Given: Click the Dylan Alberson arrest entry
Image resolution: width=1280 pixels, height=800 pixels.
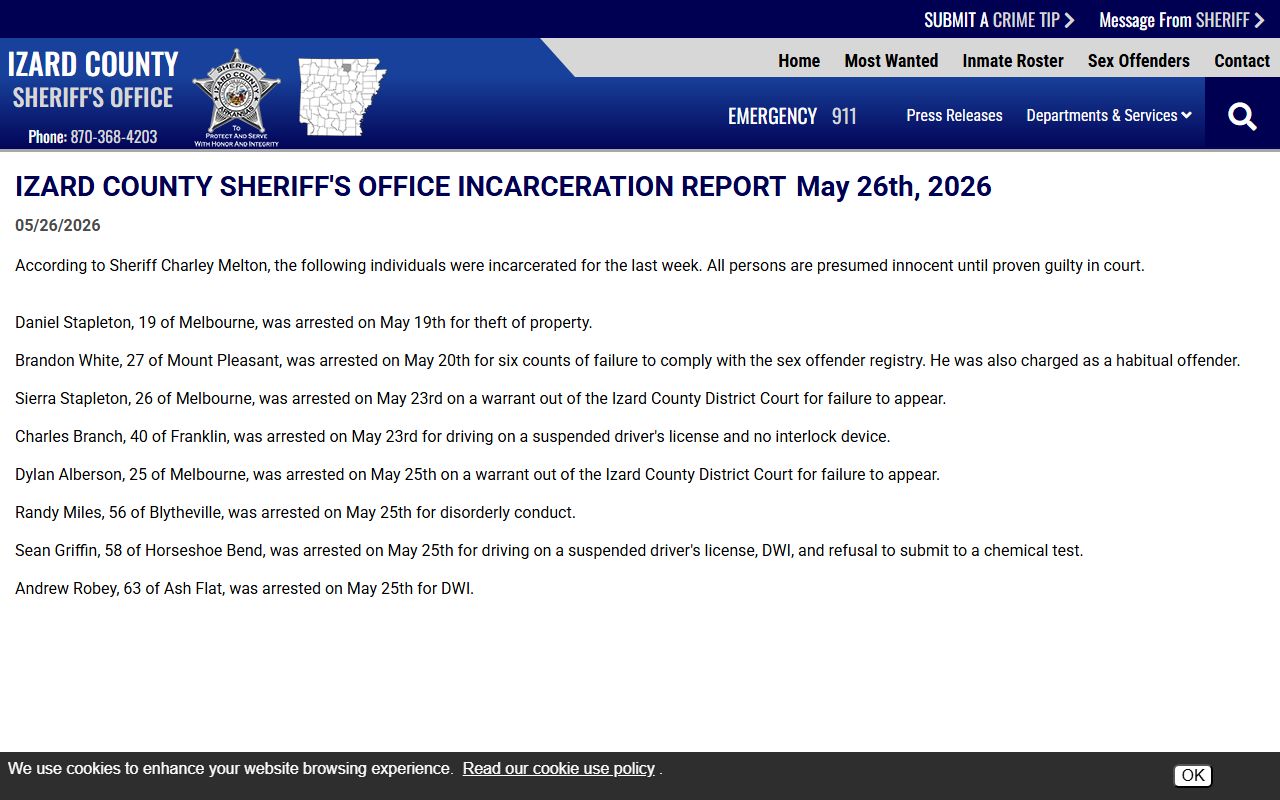Looking at the screenshot, I should click(478, 475).
